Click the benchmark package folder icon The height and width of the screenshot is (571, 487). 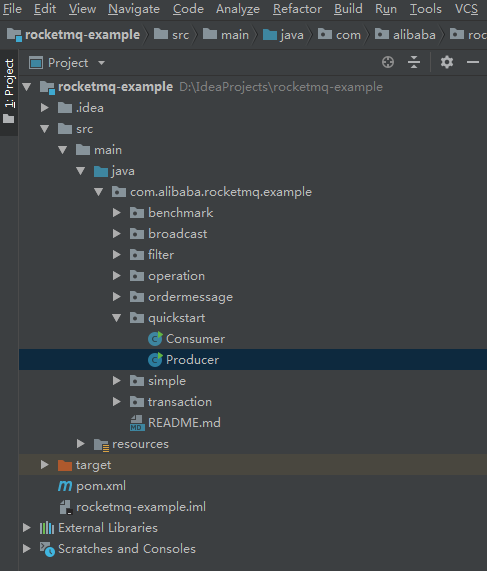(137, 213)
